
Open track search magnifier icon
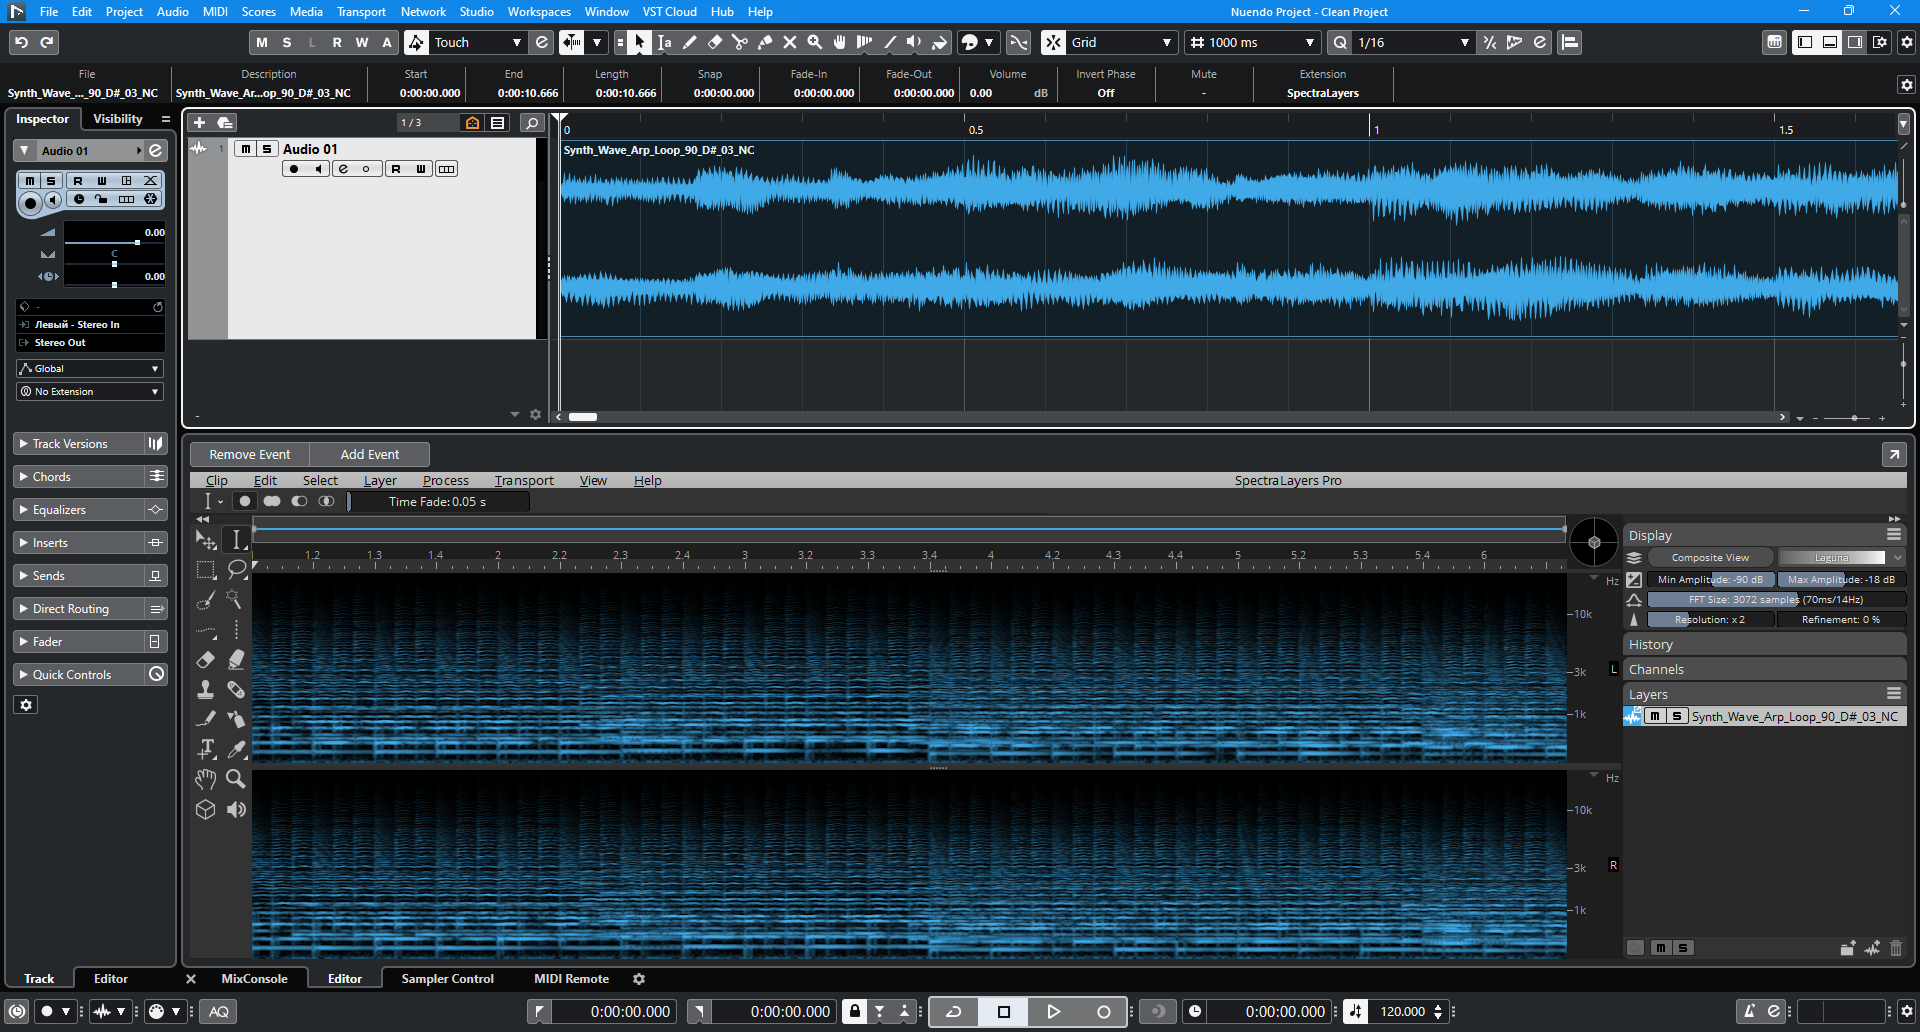533,122
